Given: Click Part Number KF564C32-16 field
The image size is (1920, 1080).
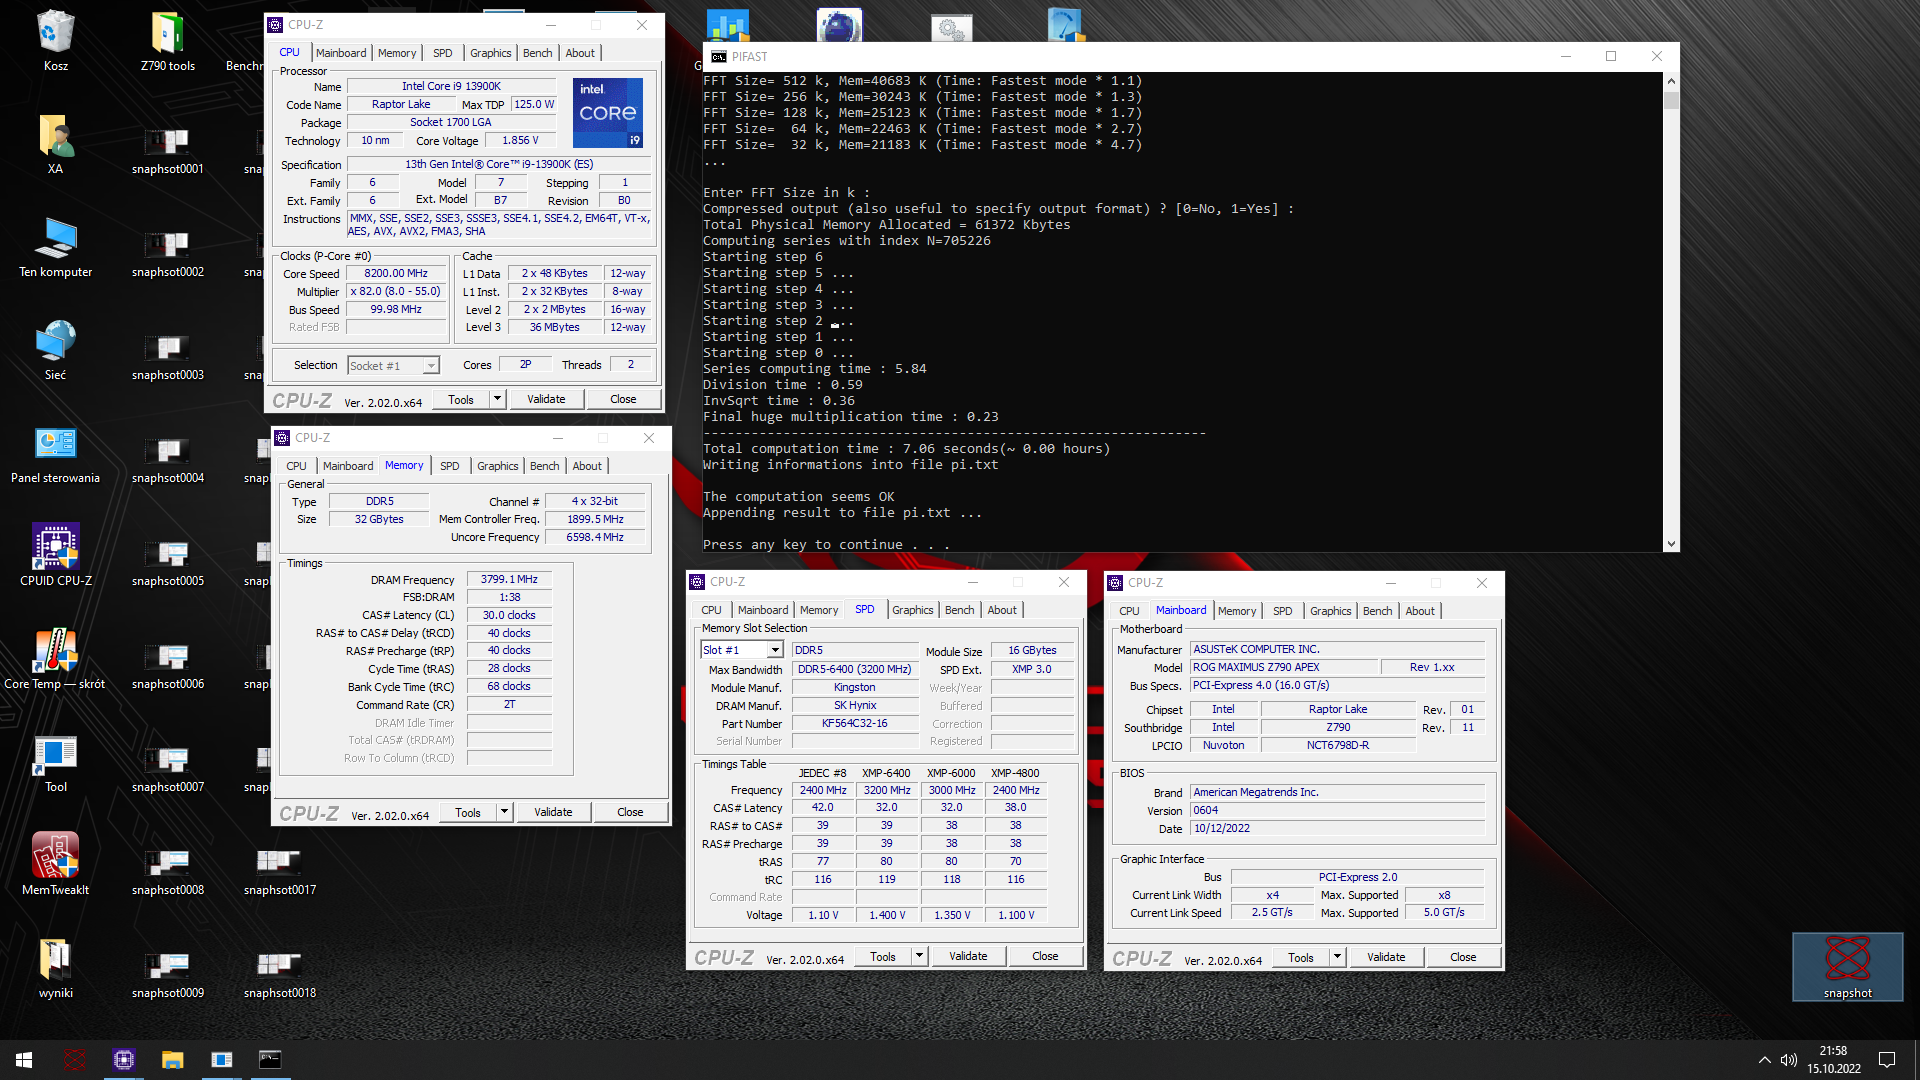Looking at the screenshot, I should coord(855,723).
